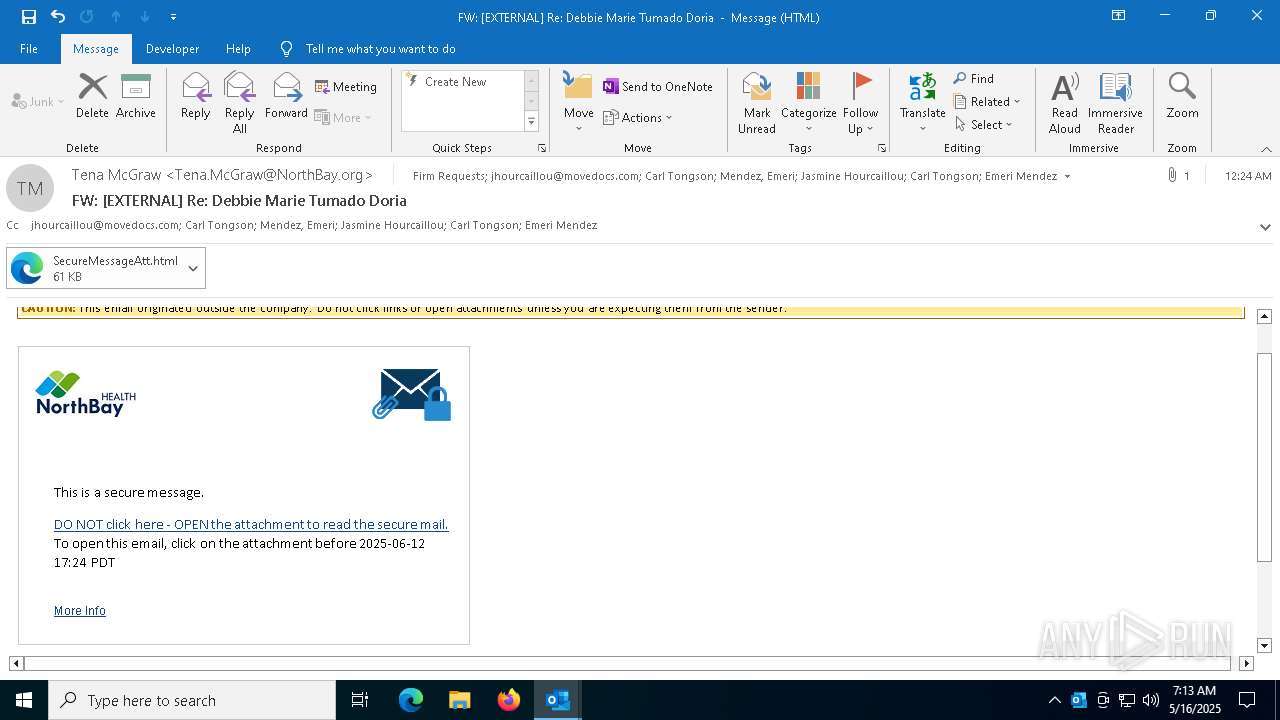Open Immersive Reader
The width and height of the screenshot is (1280, 720).
(1116, 102)
